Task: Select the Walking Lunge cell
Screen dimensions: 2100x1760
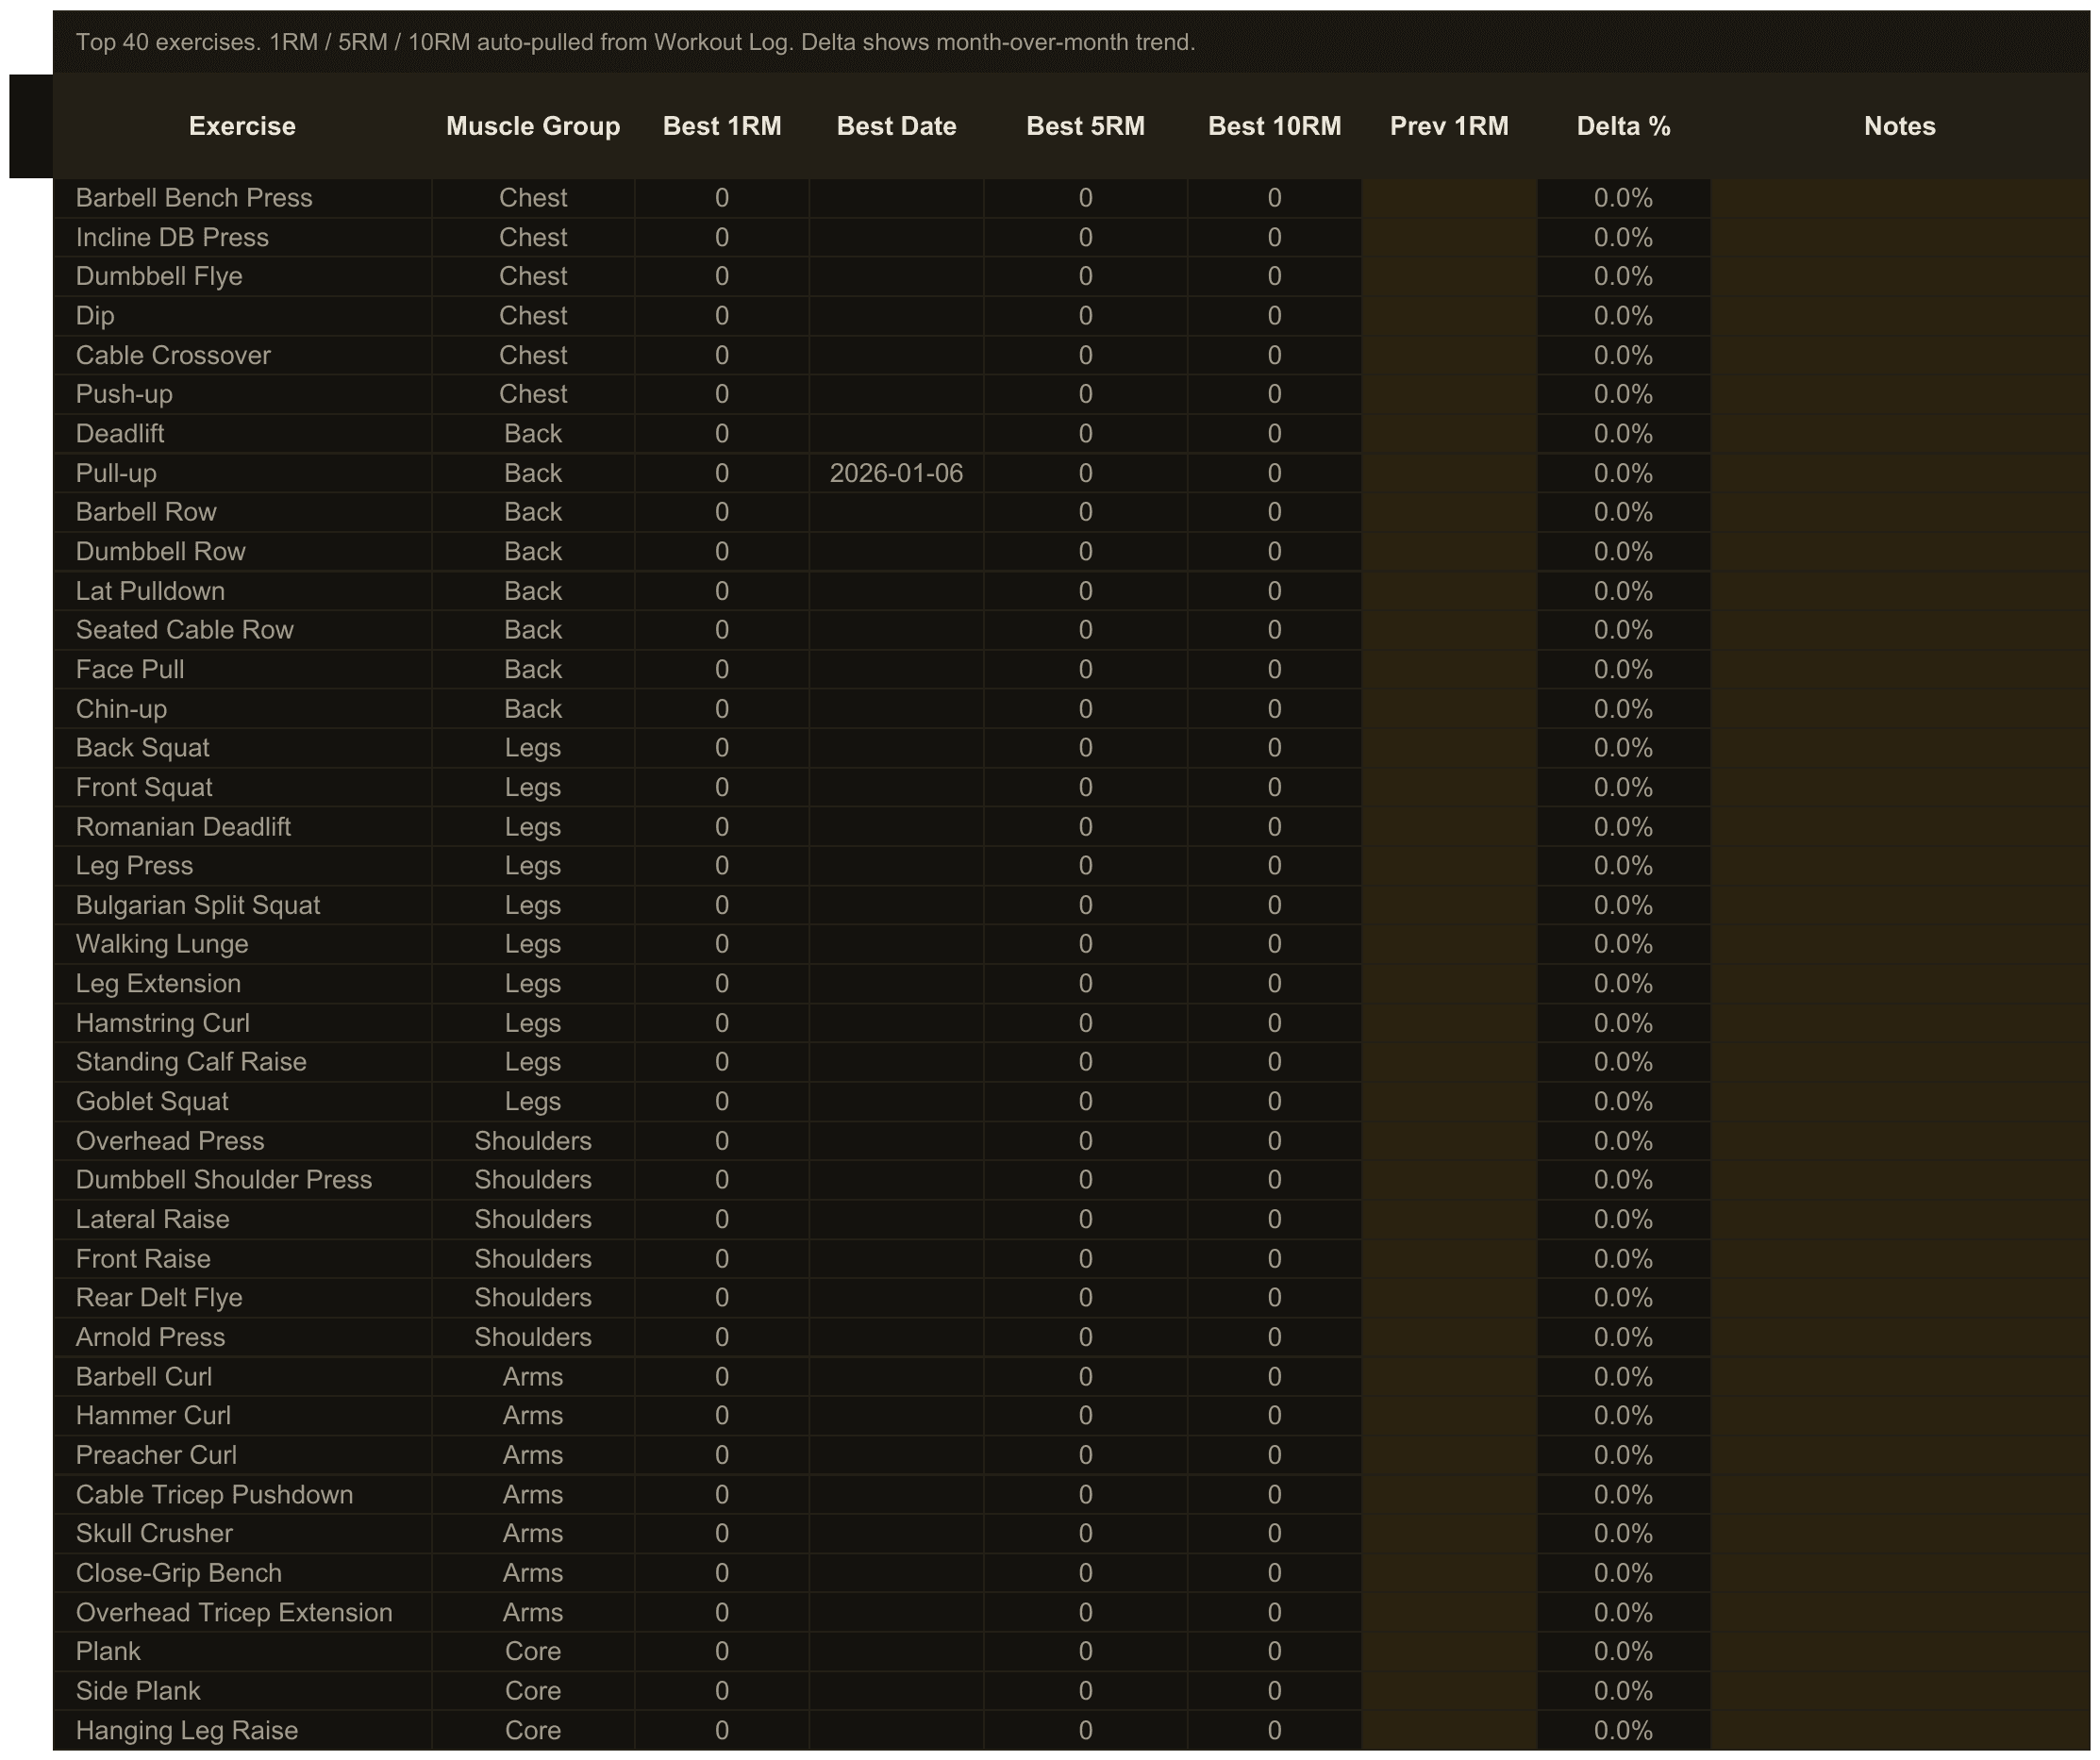Action: pyautogui.click(x=242, y=944)
